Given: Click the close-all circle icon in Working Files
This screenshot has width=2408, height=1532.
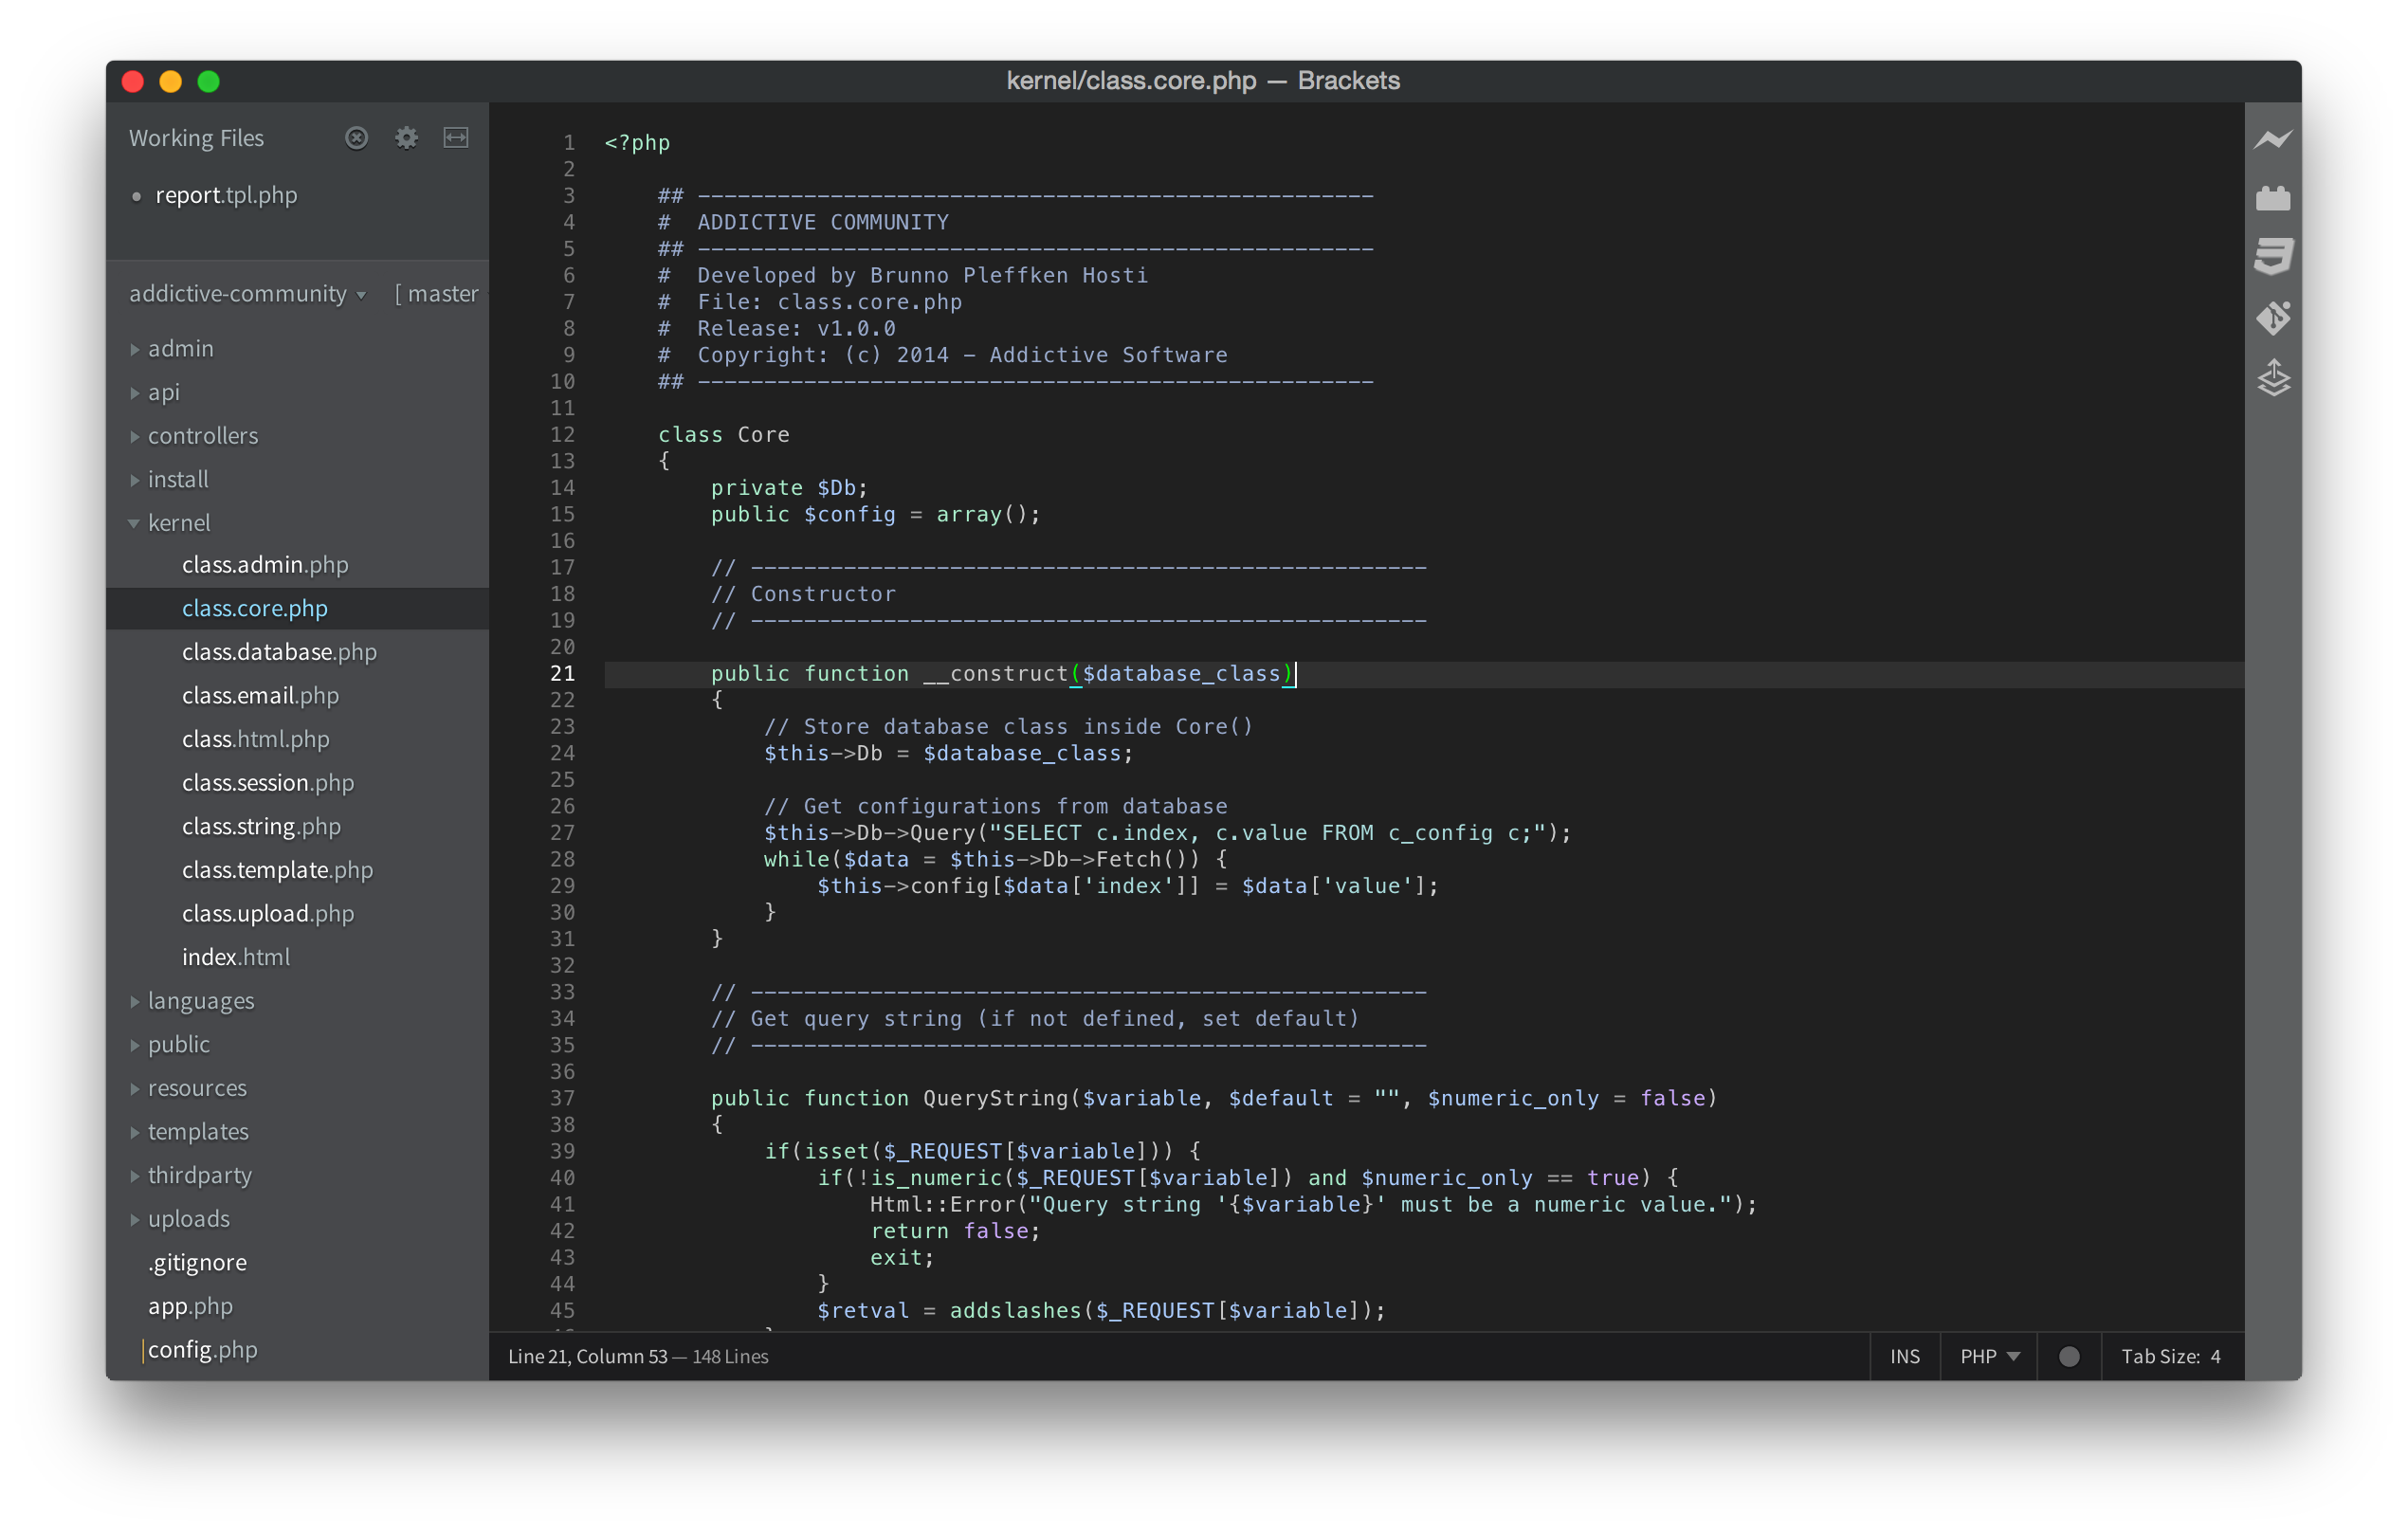Looking at the screenshot, I should (x=356, y=138).
